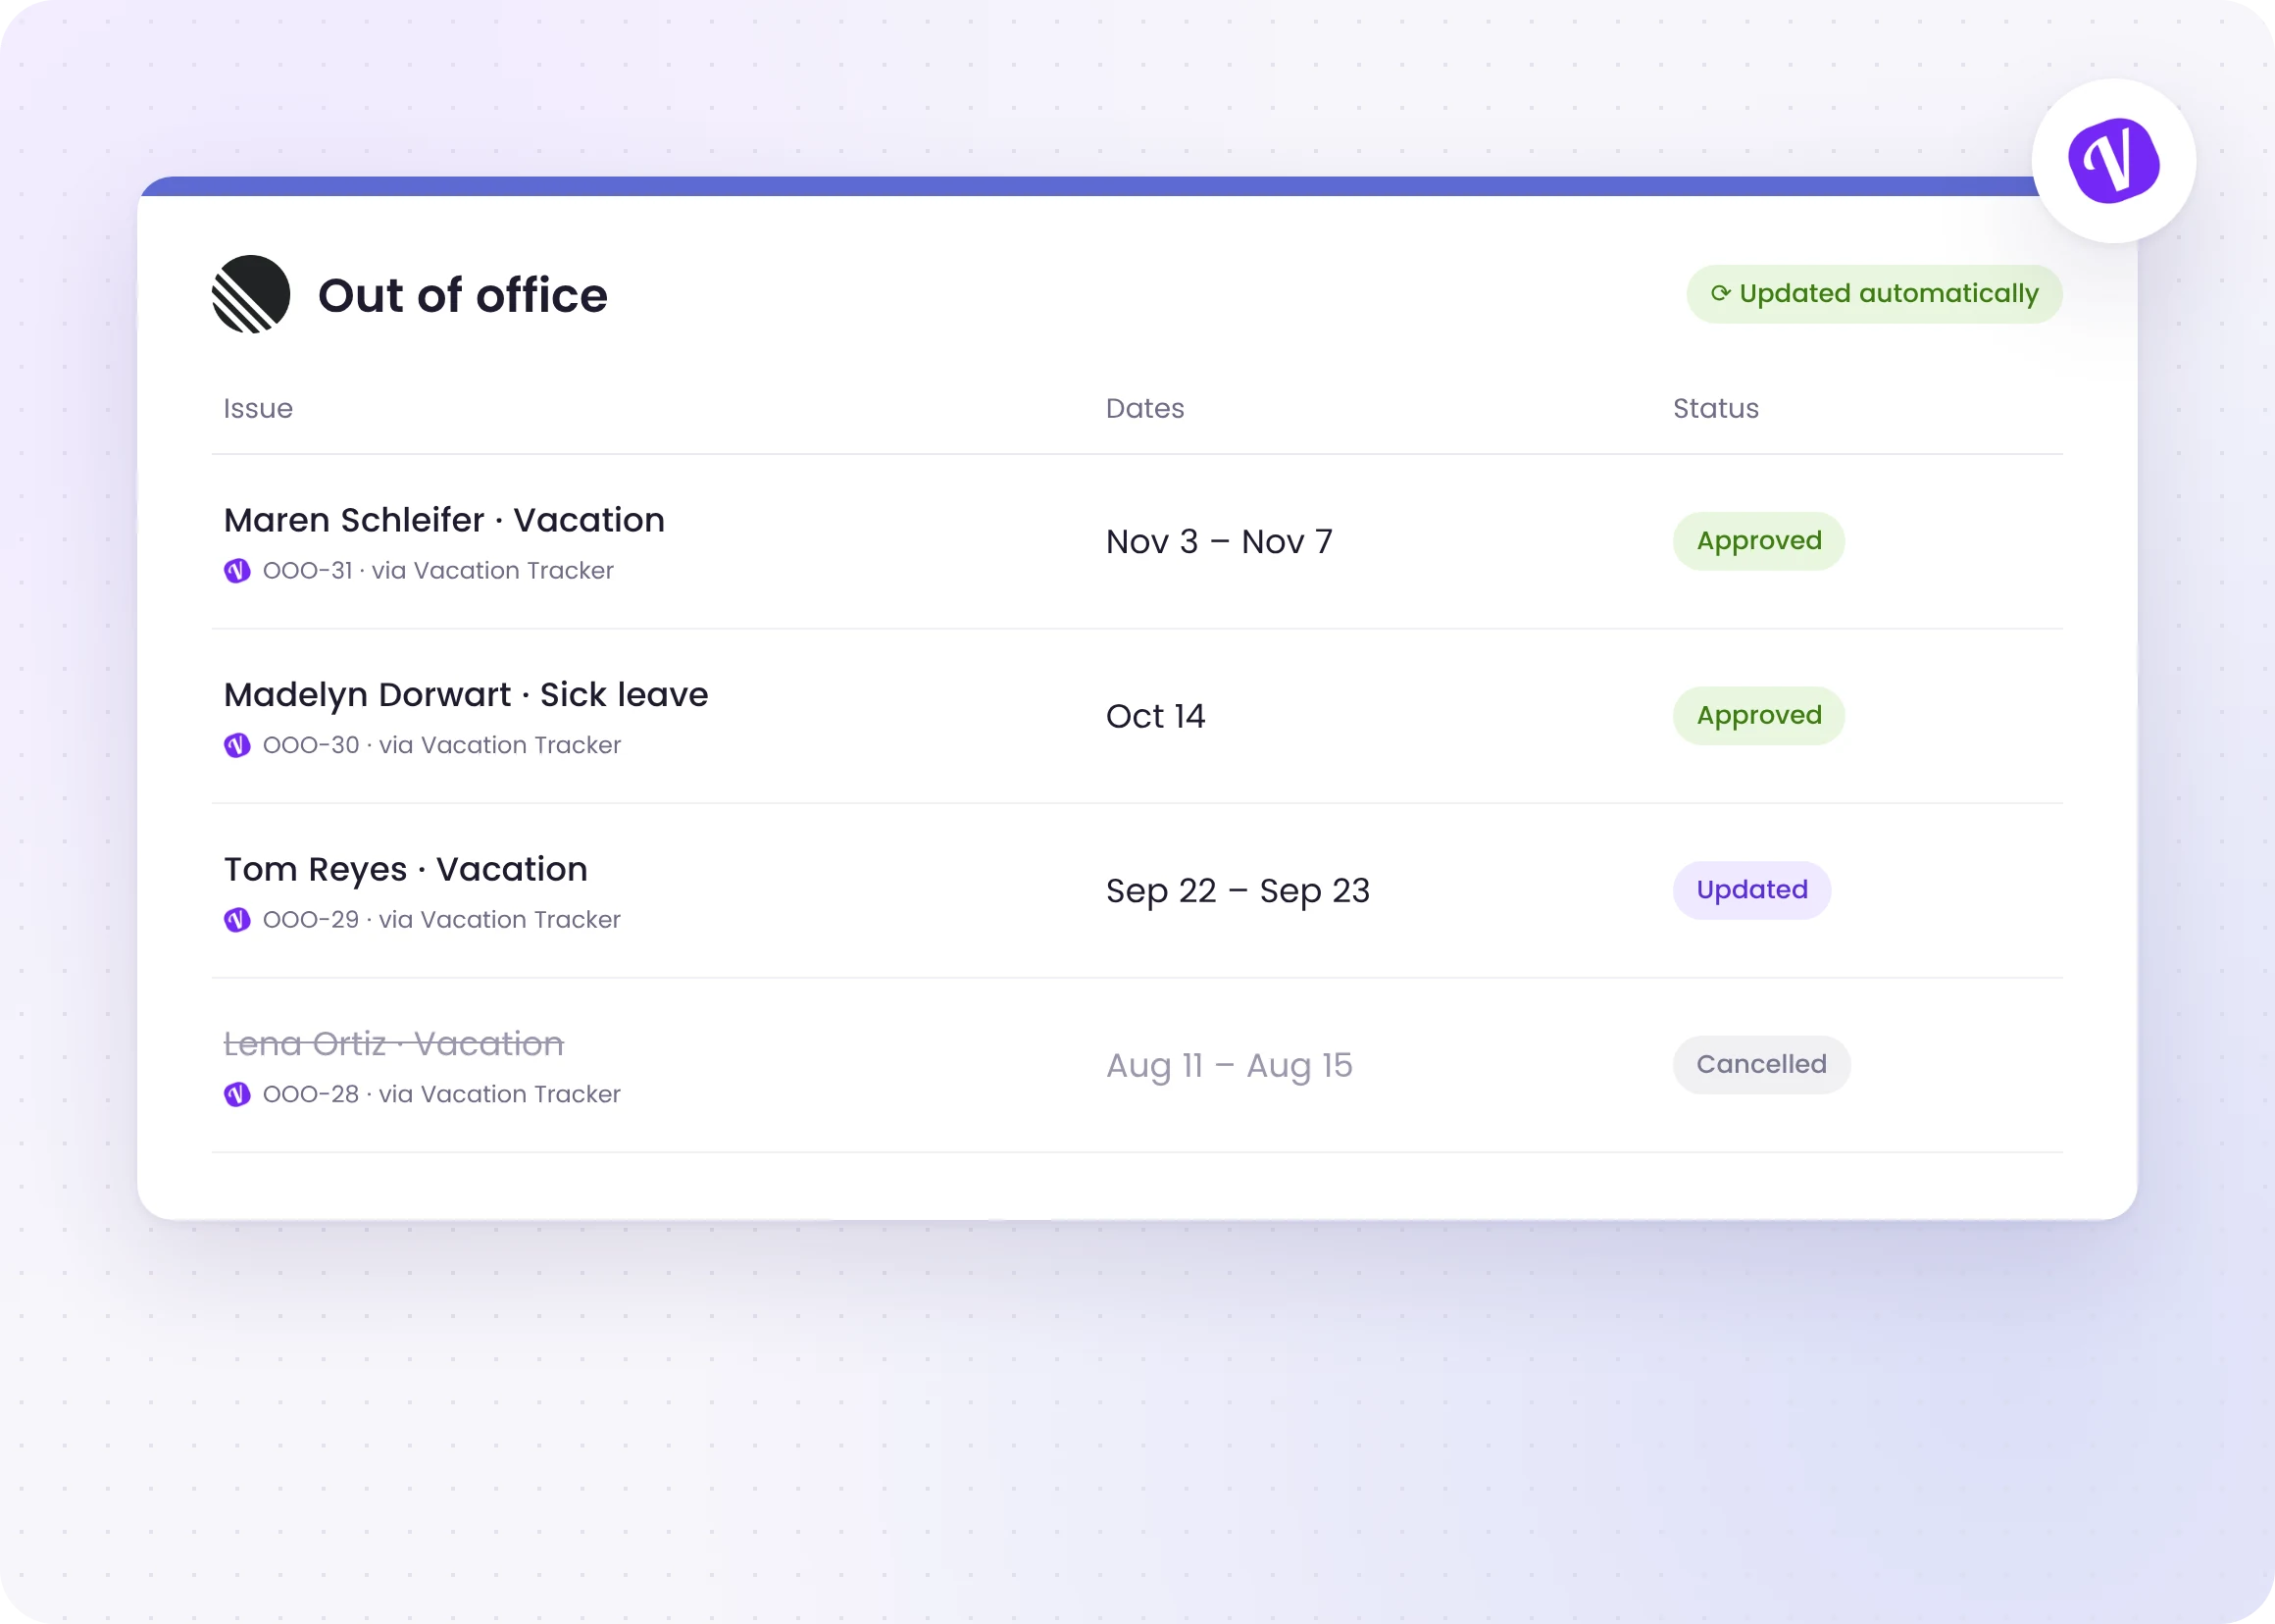
Task: Click the Sep 22 – Sep 23 dates
Action: [1238, 891]
